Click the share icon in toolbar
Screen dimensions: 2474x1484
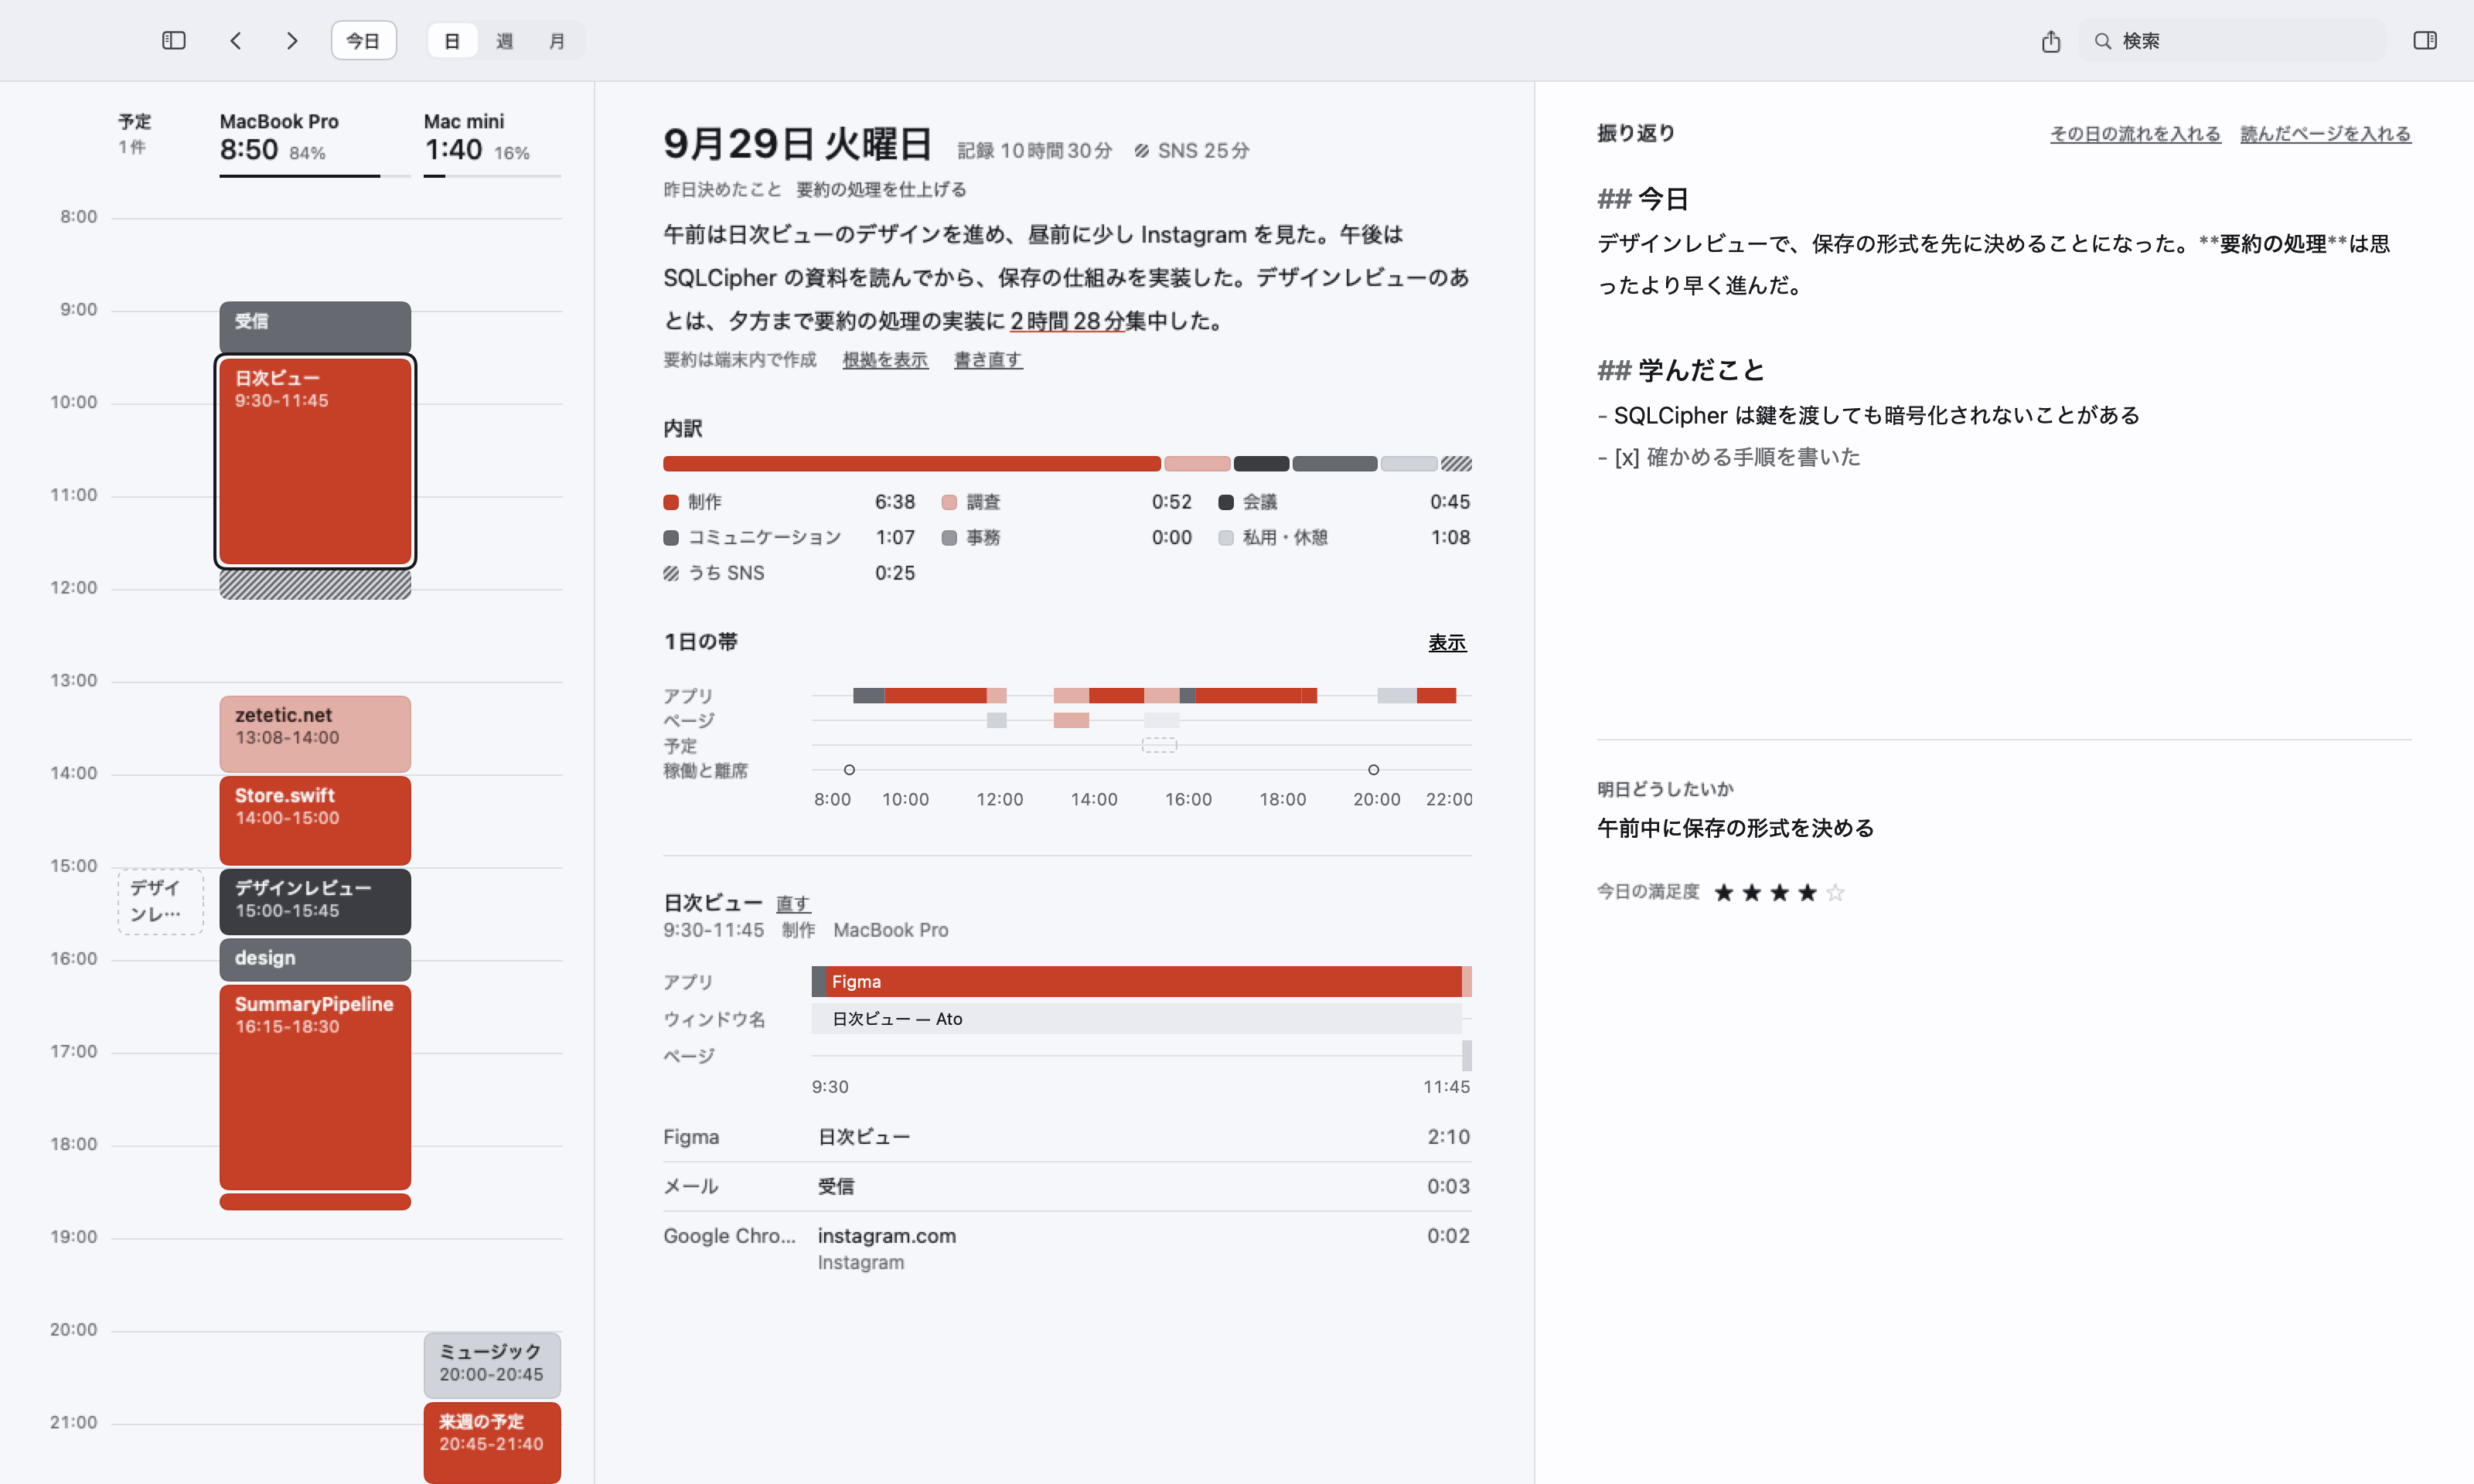click(2051, 41)
